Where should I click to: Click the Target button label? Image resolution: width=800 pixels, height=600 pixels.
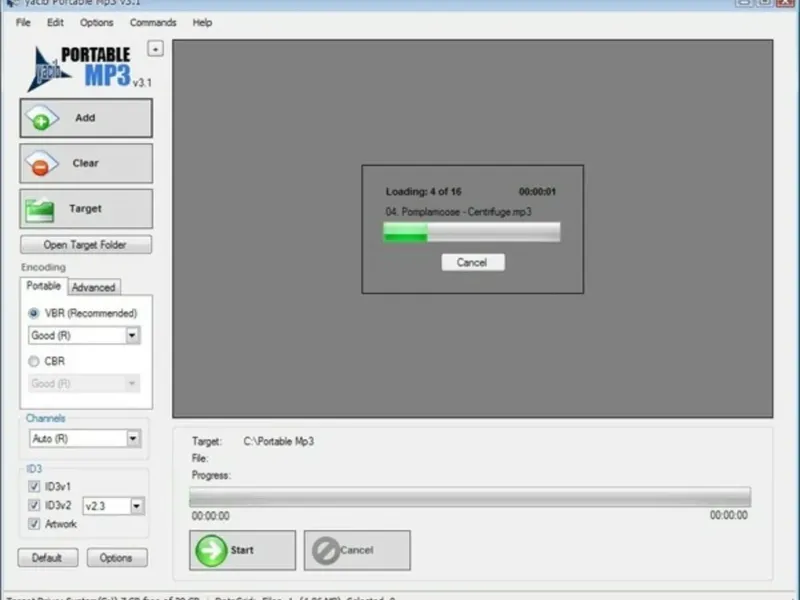coord(85,209)
